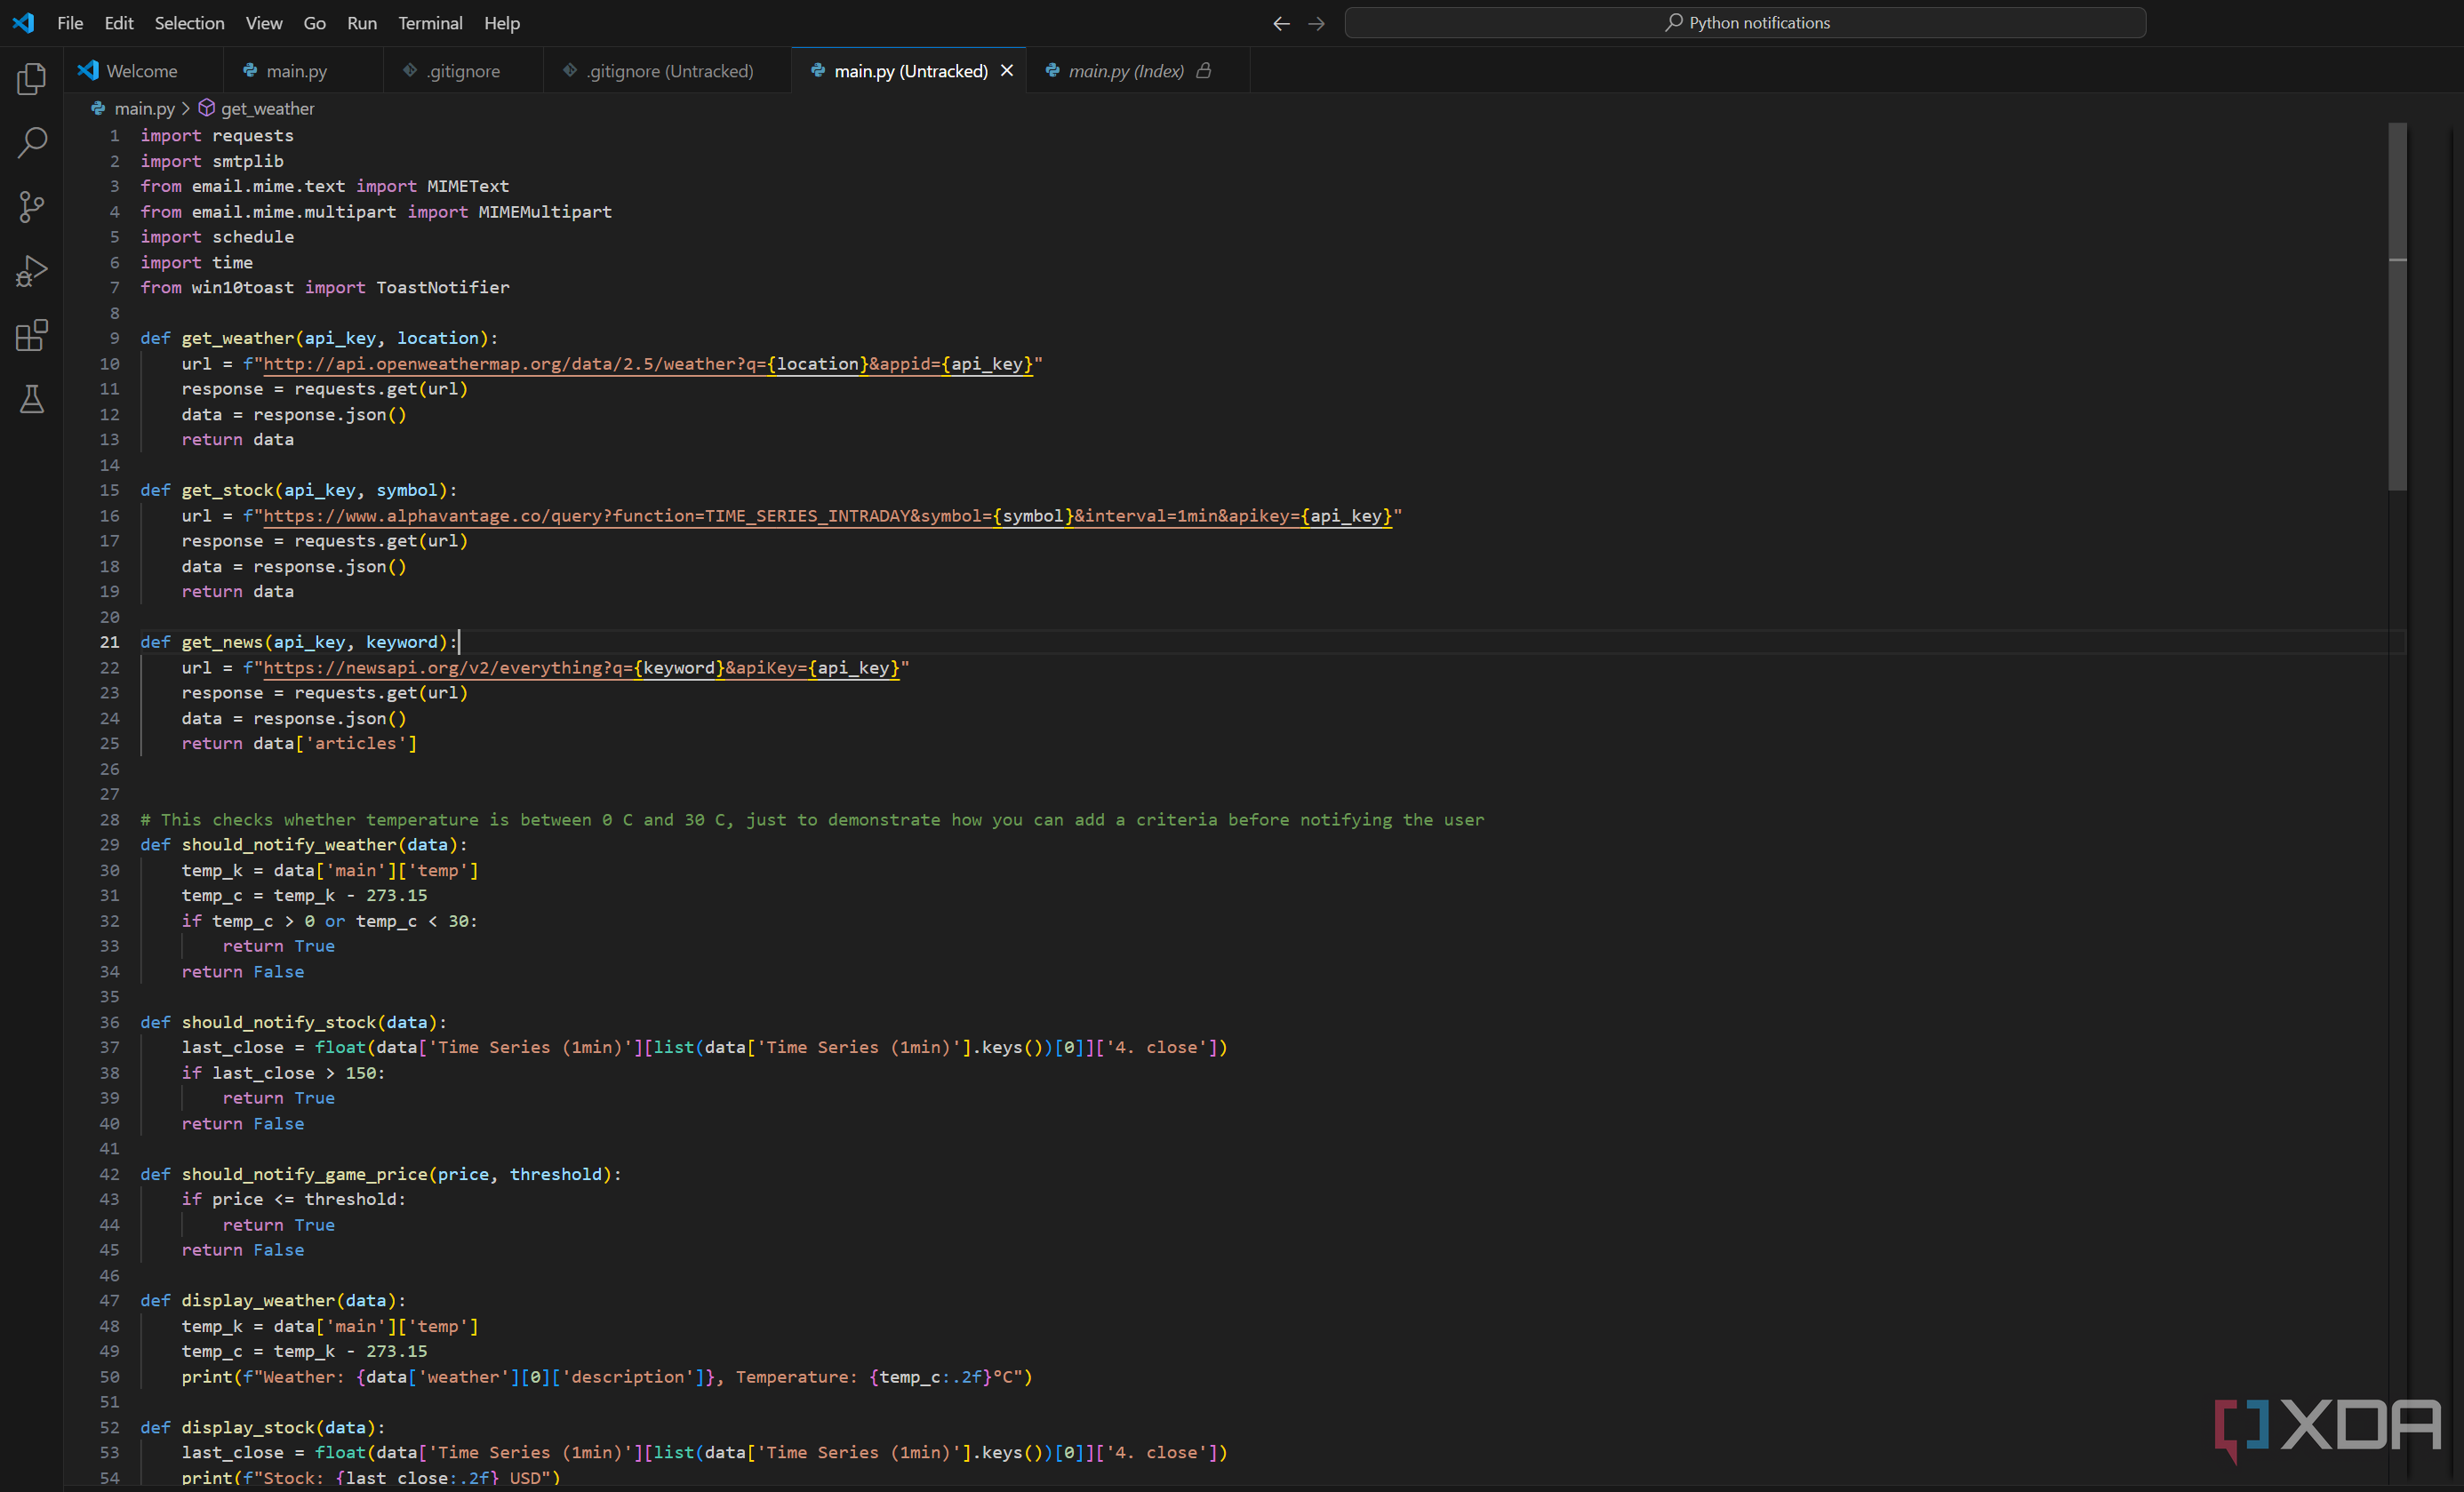The height and width of the screenshot is (1492, 2464).
Task: Open the Run and Debug view
Action: (x=32, y=271)
